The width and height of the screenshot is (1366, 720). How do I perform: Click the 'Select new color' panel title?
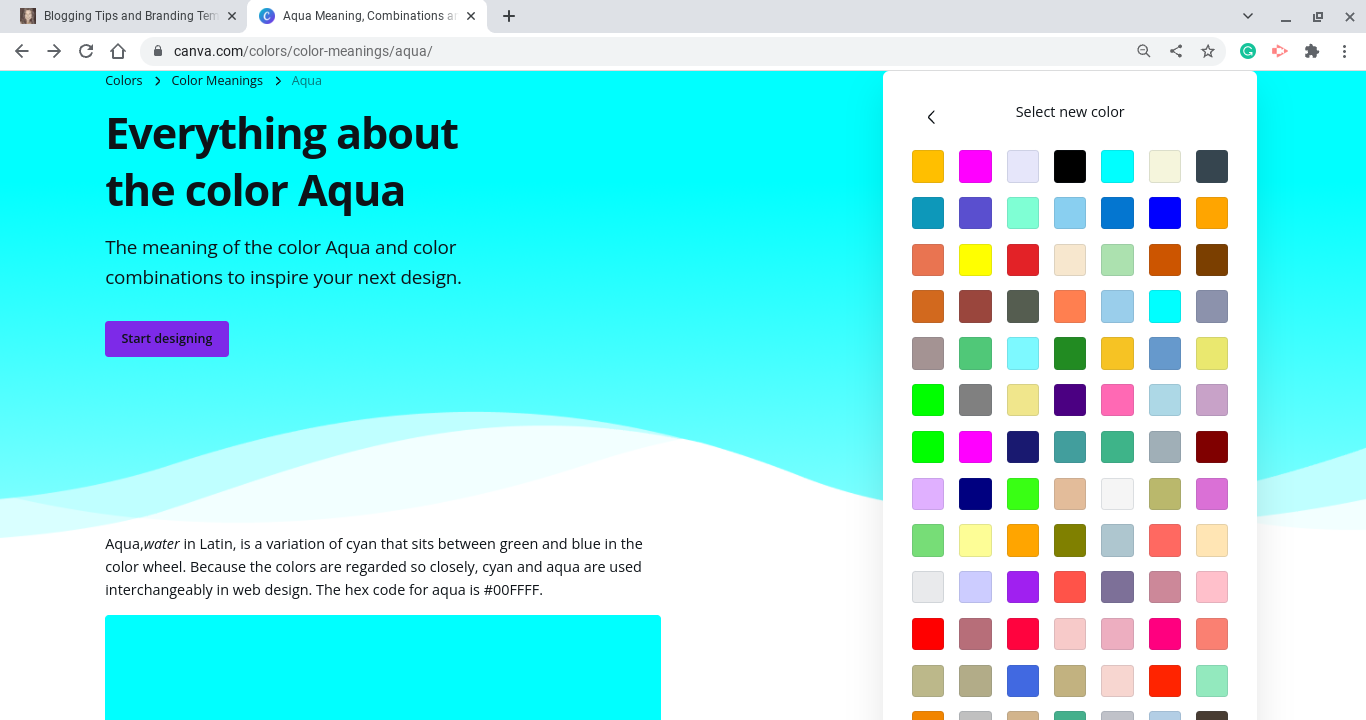(1070, 112)
